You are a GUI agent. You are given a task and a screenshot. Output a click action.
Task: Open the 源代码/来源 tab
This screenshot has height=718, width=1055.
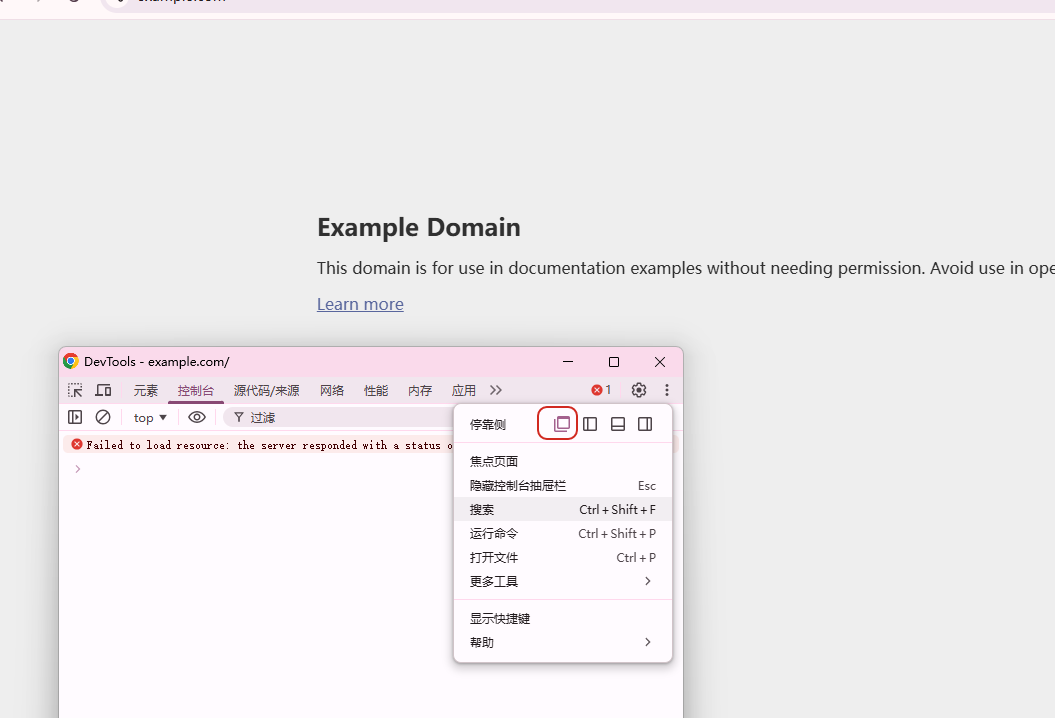pyautogui.click(x=266, y=390)
